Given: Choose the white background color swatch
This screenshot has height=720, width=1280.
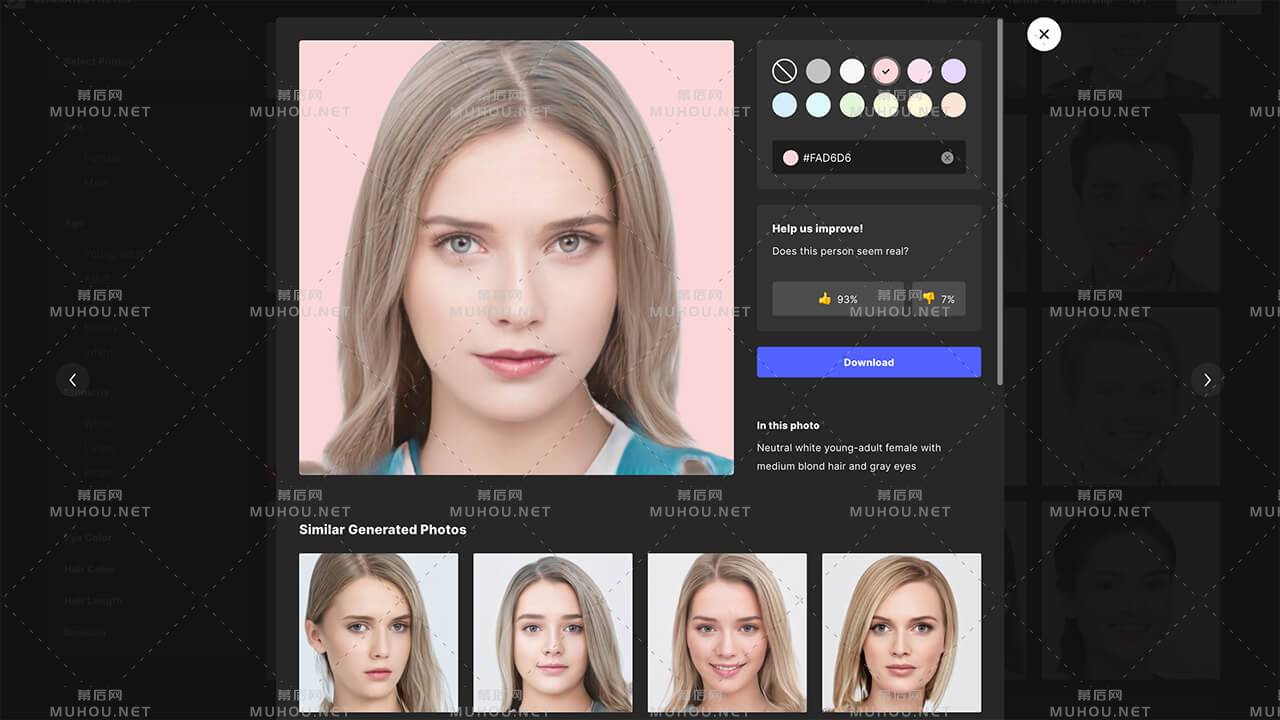Looking at the screenshot, I should point(852,71).
